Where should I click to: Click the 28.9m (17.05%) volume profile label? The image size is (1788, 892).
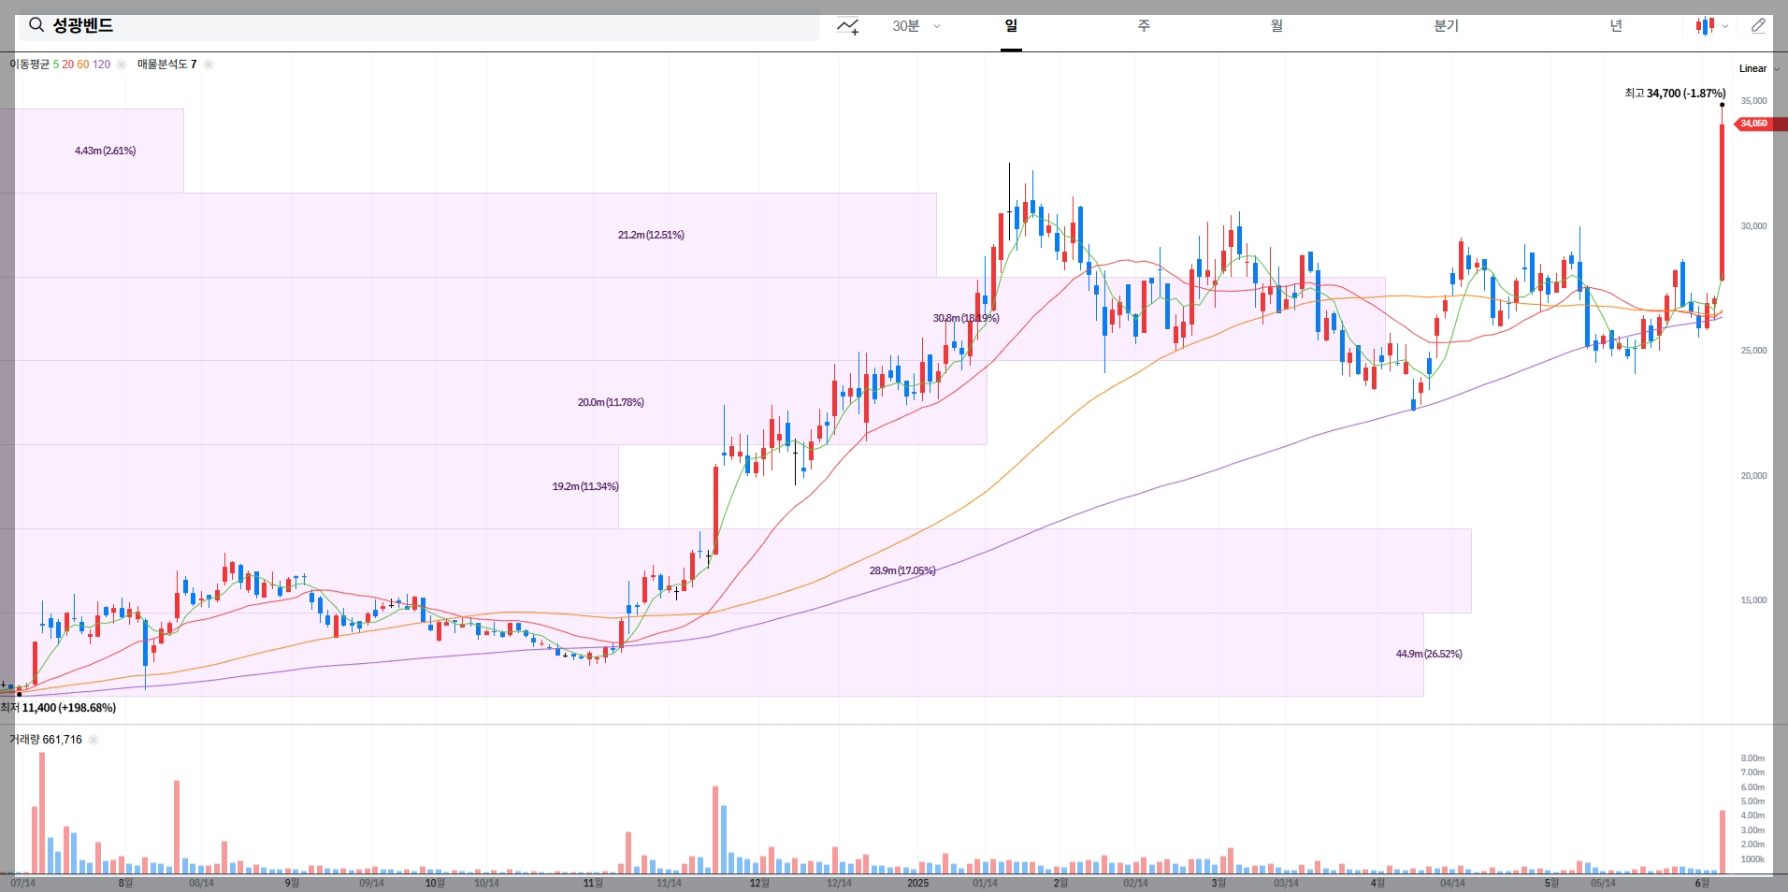coord(903,571)
